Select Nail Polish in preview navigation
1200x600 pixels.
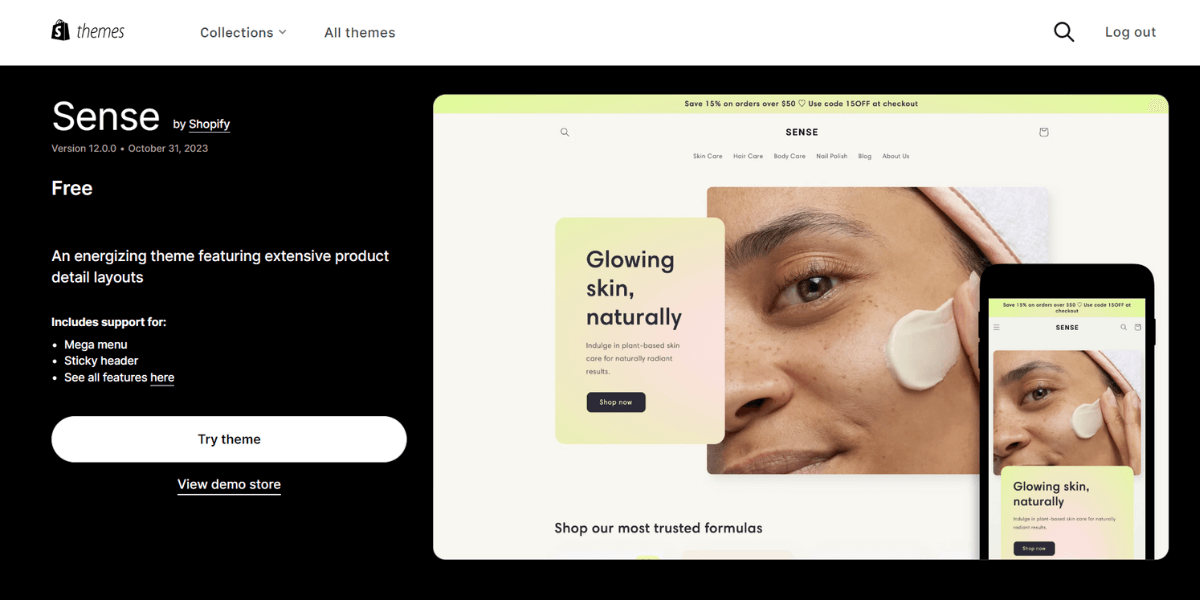(832, 156)
